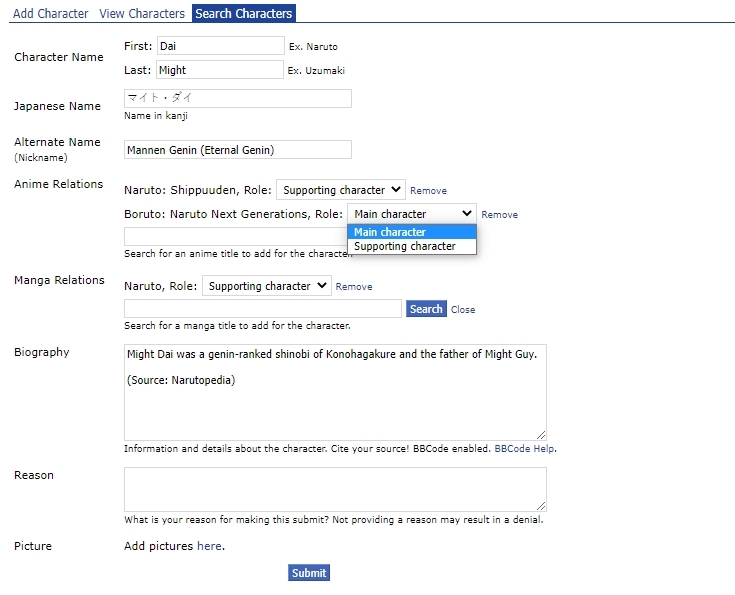Viewport: 735px width, 595px height.
Task: Select the Search Characters tab
Action: click(244, 14)
